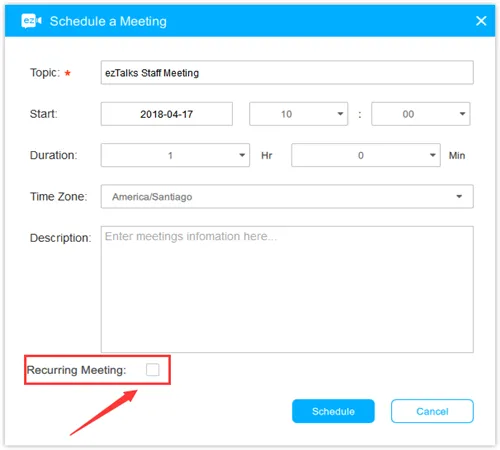The image size is (500, 450).
Task: Close the Schedule a Meeting dialog
Action: point(481,21)
